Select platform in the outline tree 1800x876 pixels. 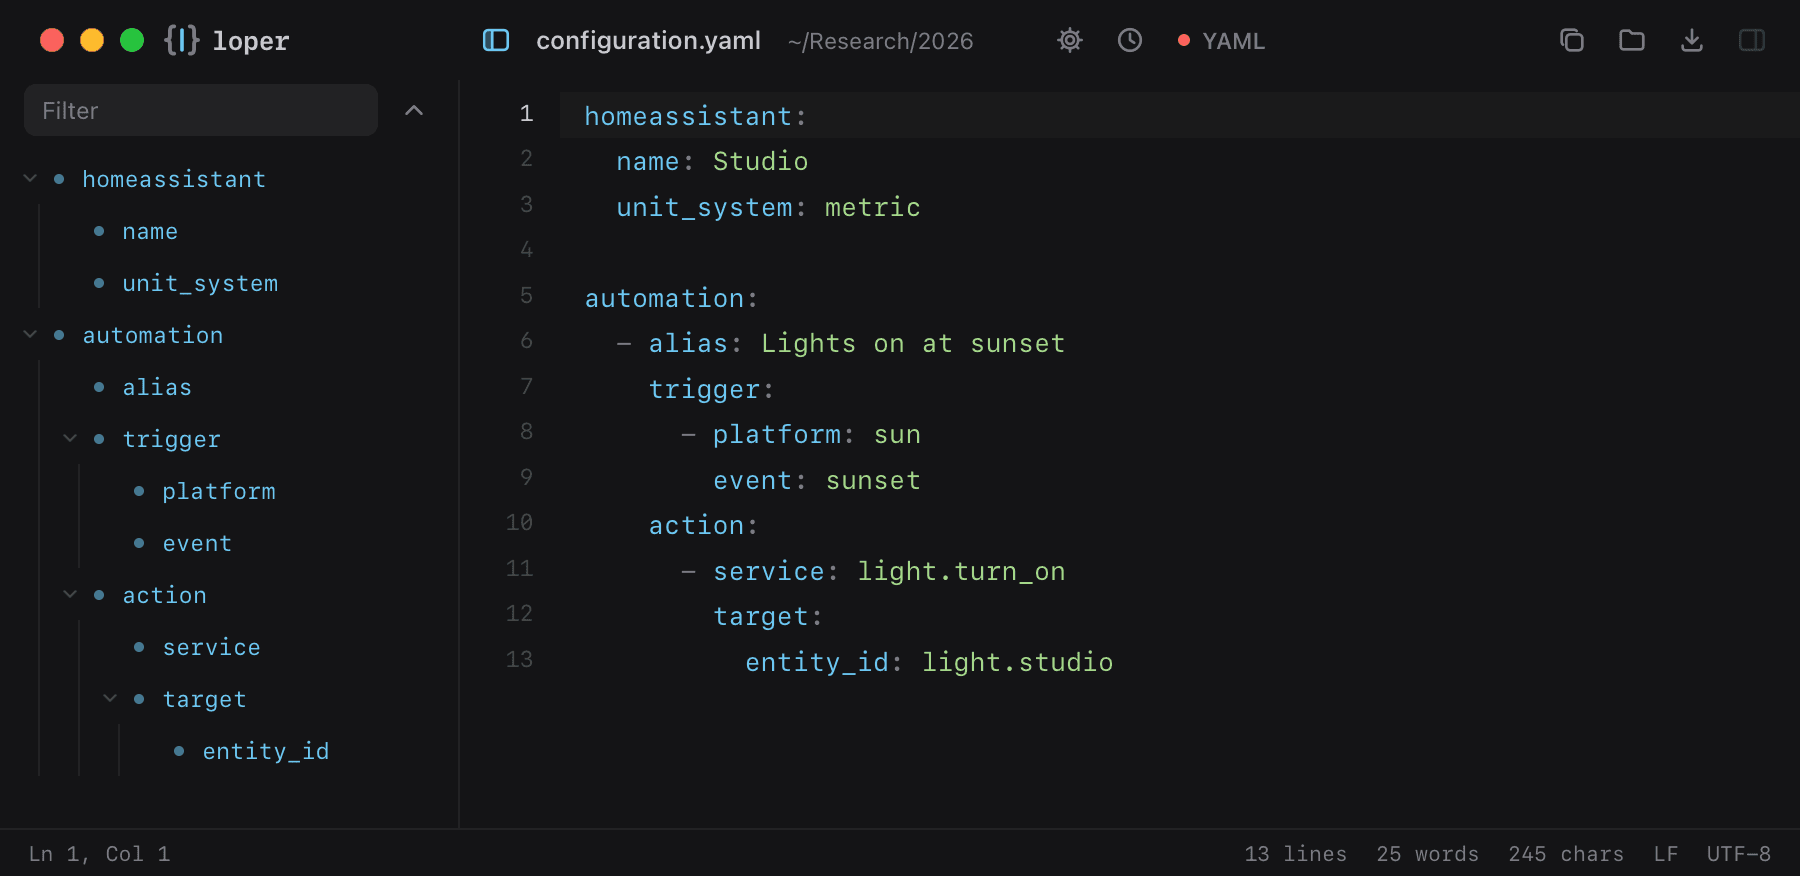(219, 491)
